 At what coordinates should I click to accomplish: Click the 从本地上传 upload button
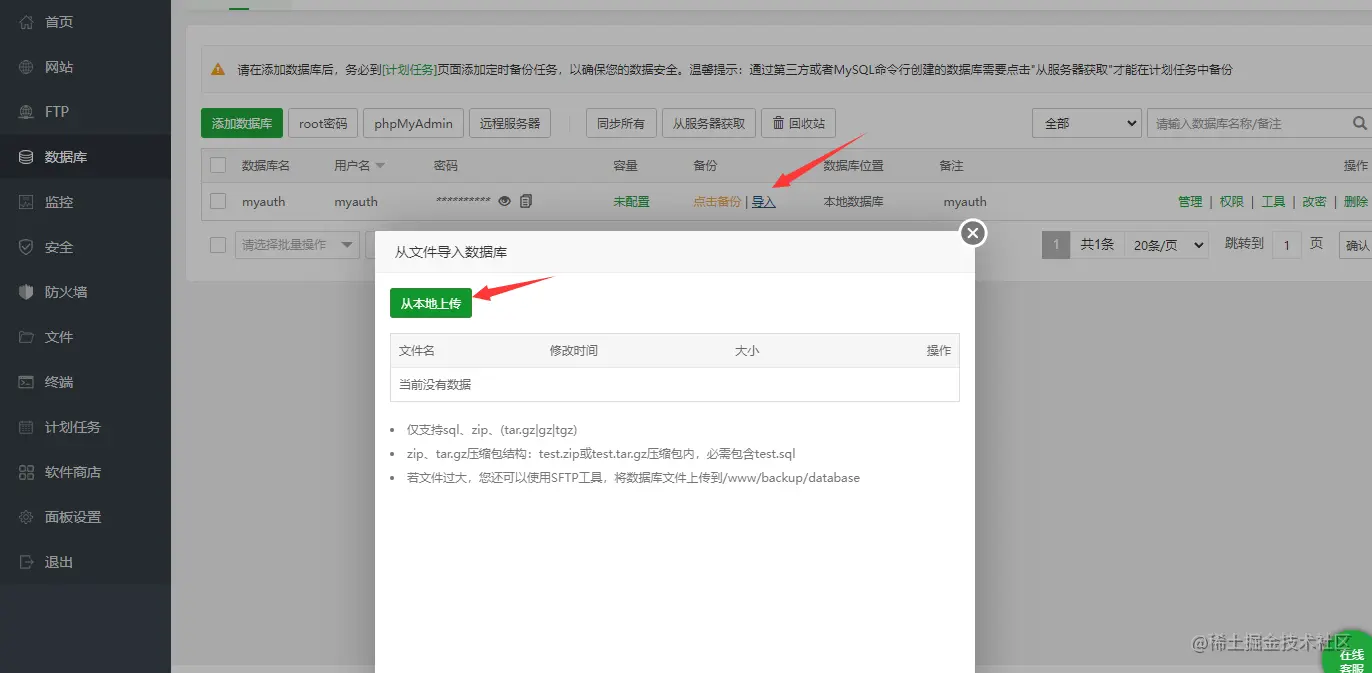[x=431, y=303]
